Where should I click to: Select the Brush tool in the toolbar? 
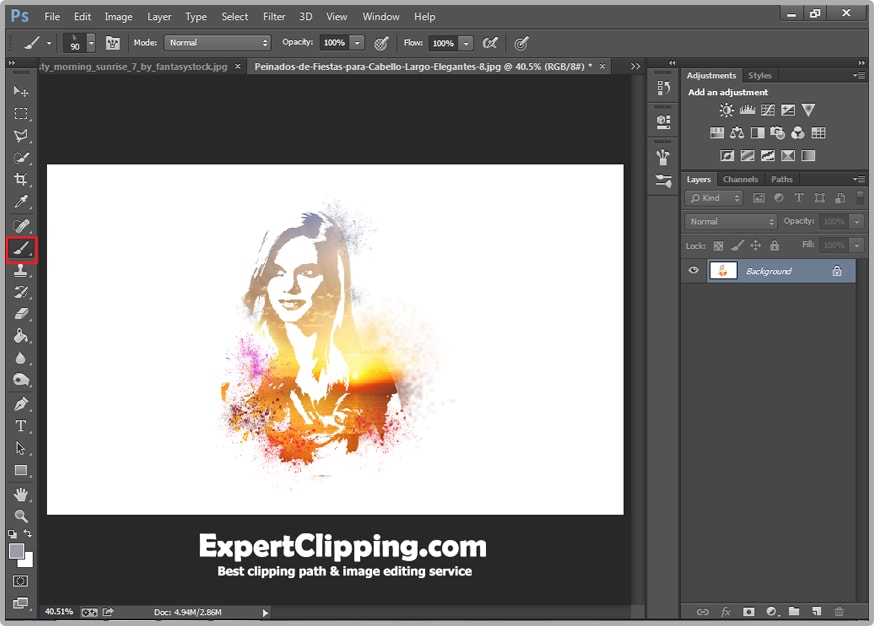pyautogui.click(x=20, y=249)
